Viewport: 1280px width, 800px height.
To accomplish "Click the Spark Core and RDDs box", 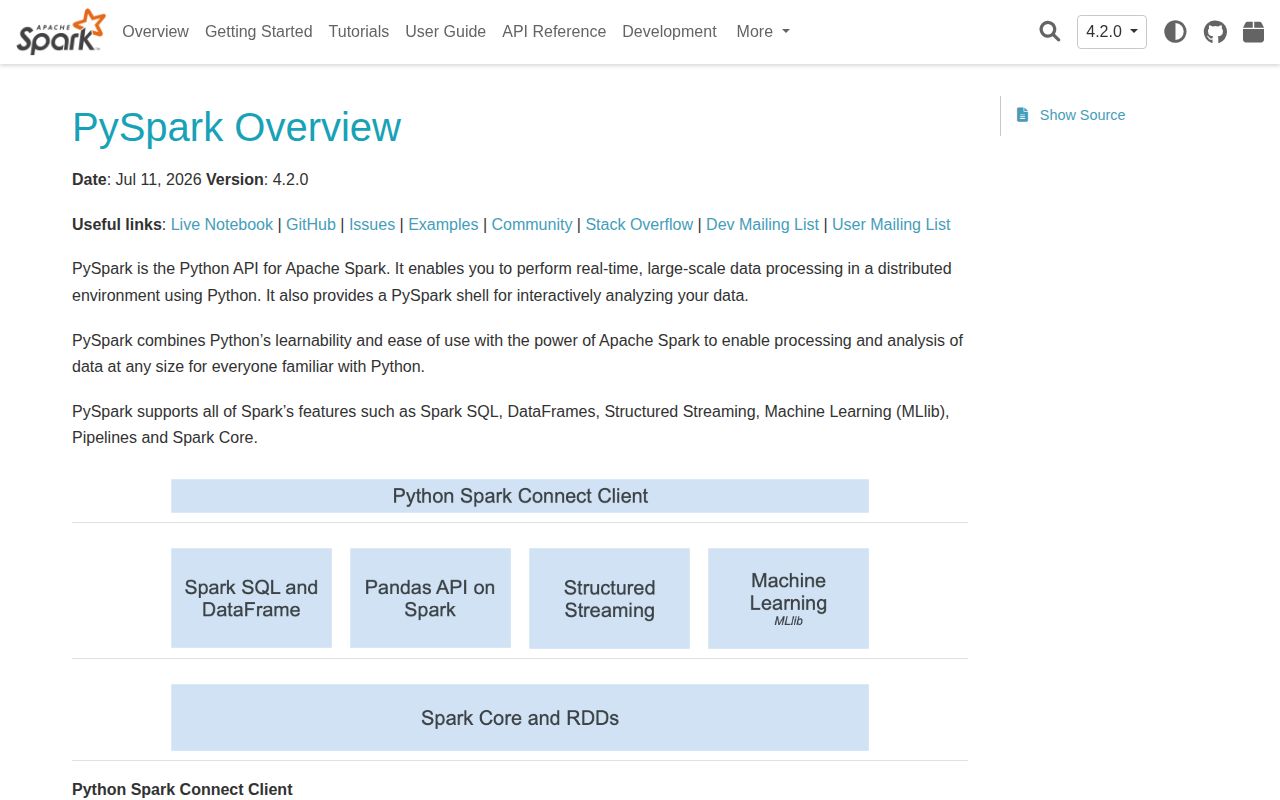I will pos(520,717).
